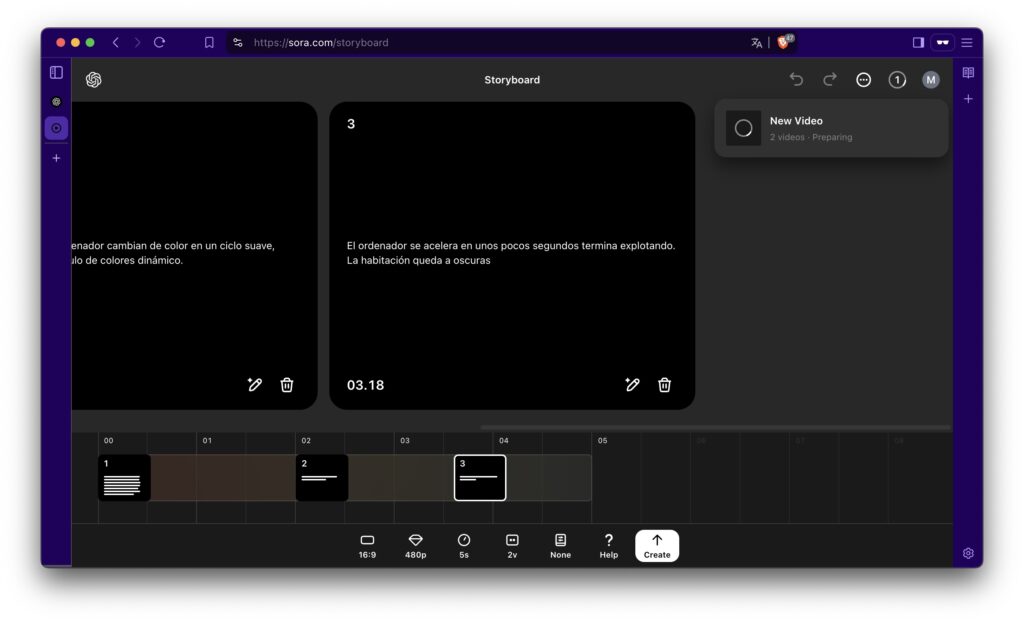
Task: Open a new tab with plus in left sidebar
Action: tap(56, 158)
